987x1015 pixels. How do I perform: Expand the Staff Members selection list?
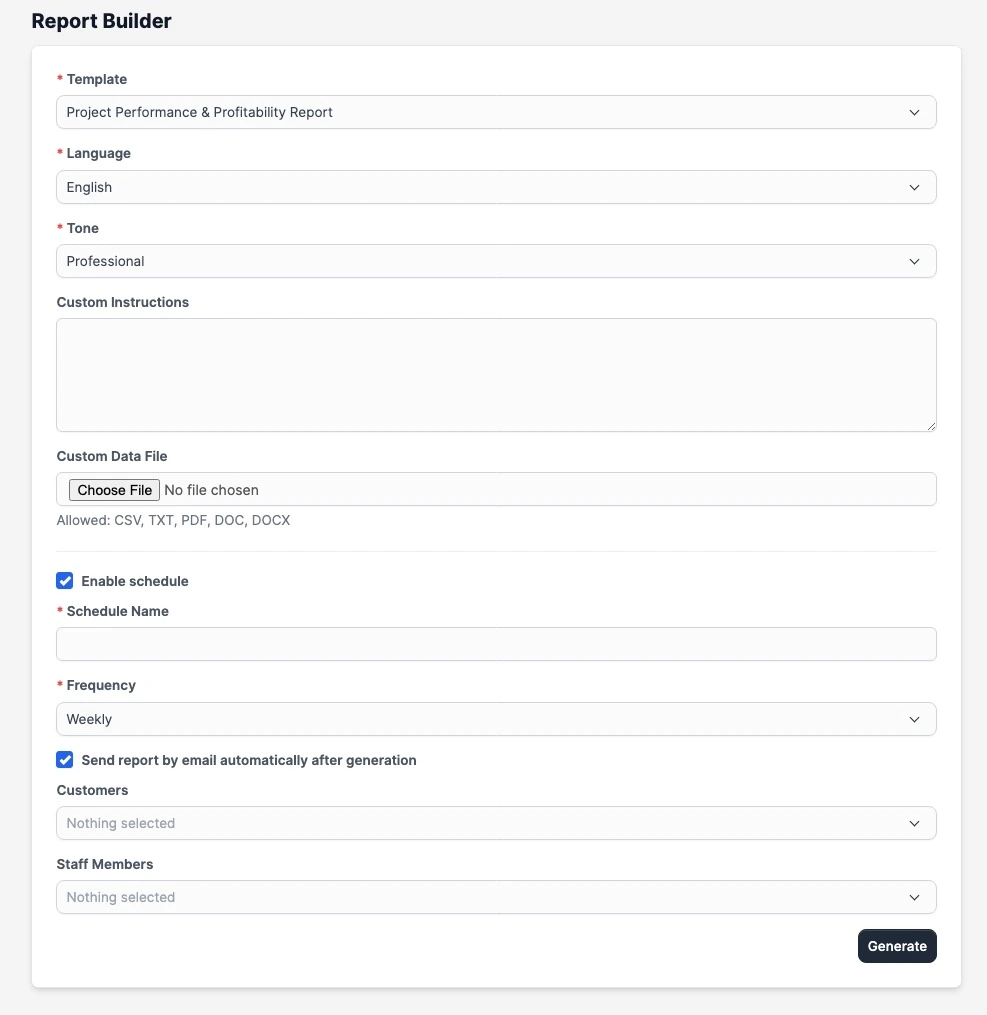pos(497,897)
